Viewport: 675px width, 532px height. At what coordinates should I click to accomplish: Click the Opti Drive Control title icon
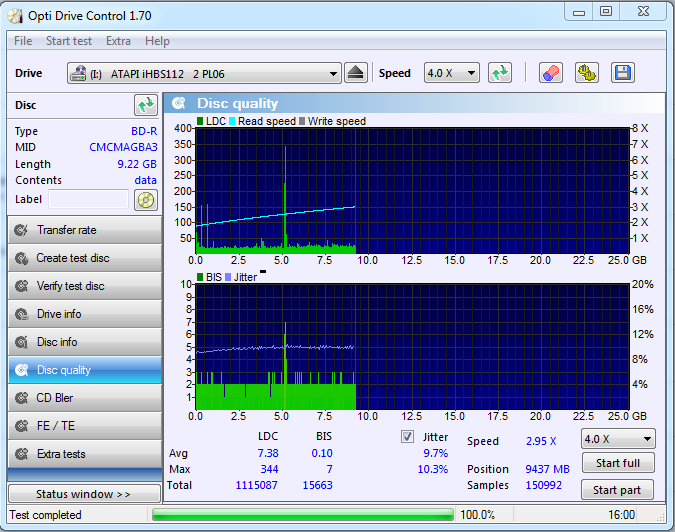click(15, 16)
